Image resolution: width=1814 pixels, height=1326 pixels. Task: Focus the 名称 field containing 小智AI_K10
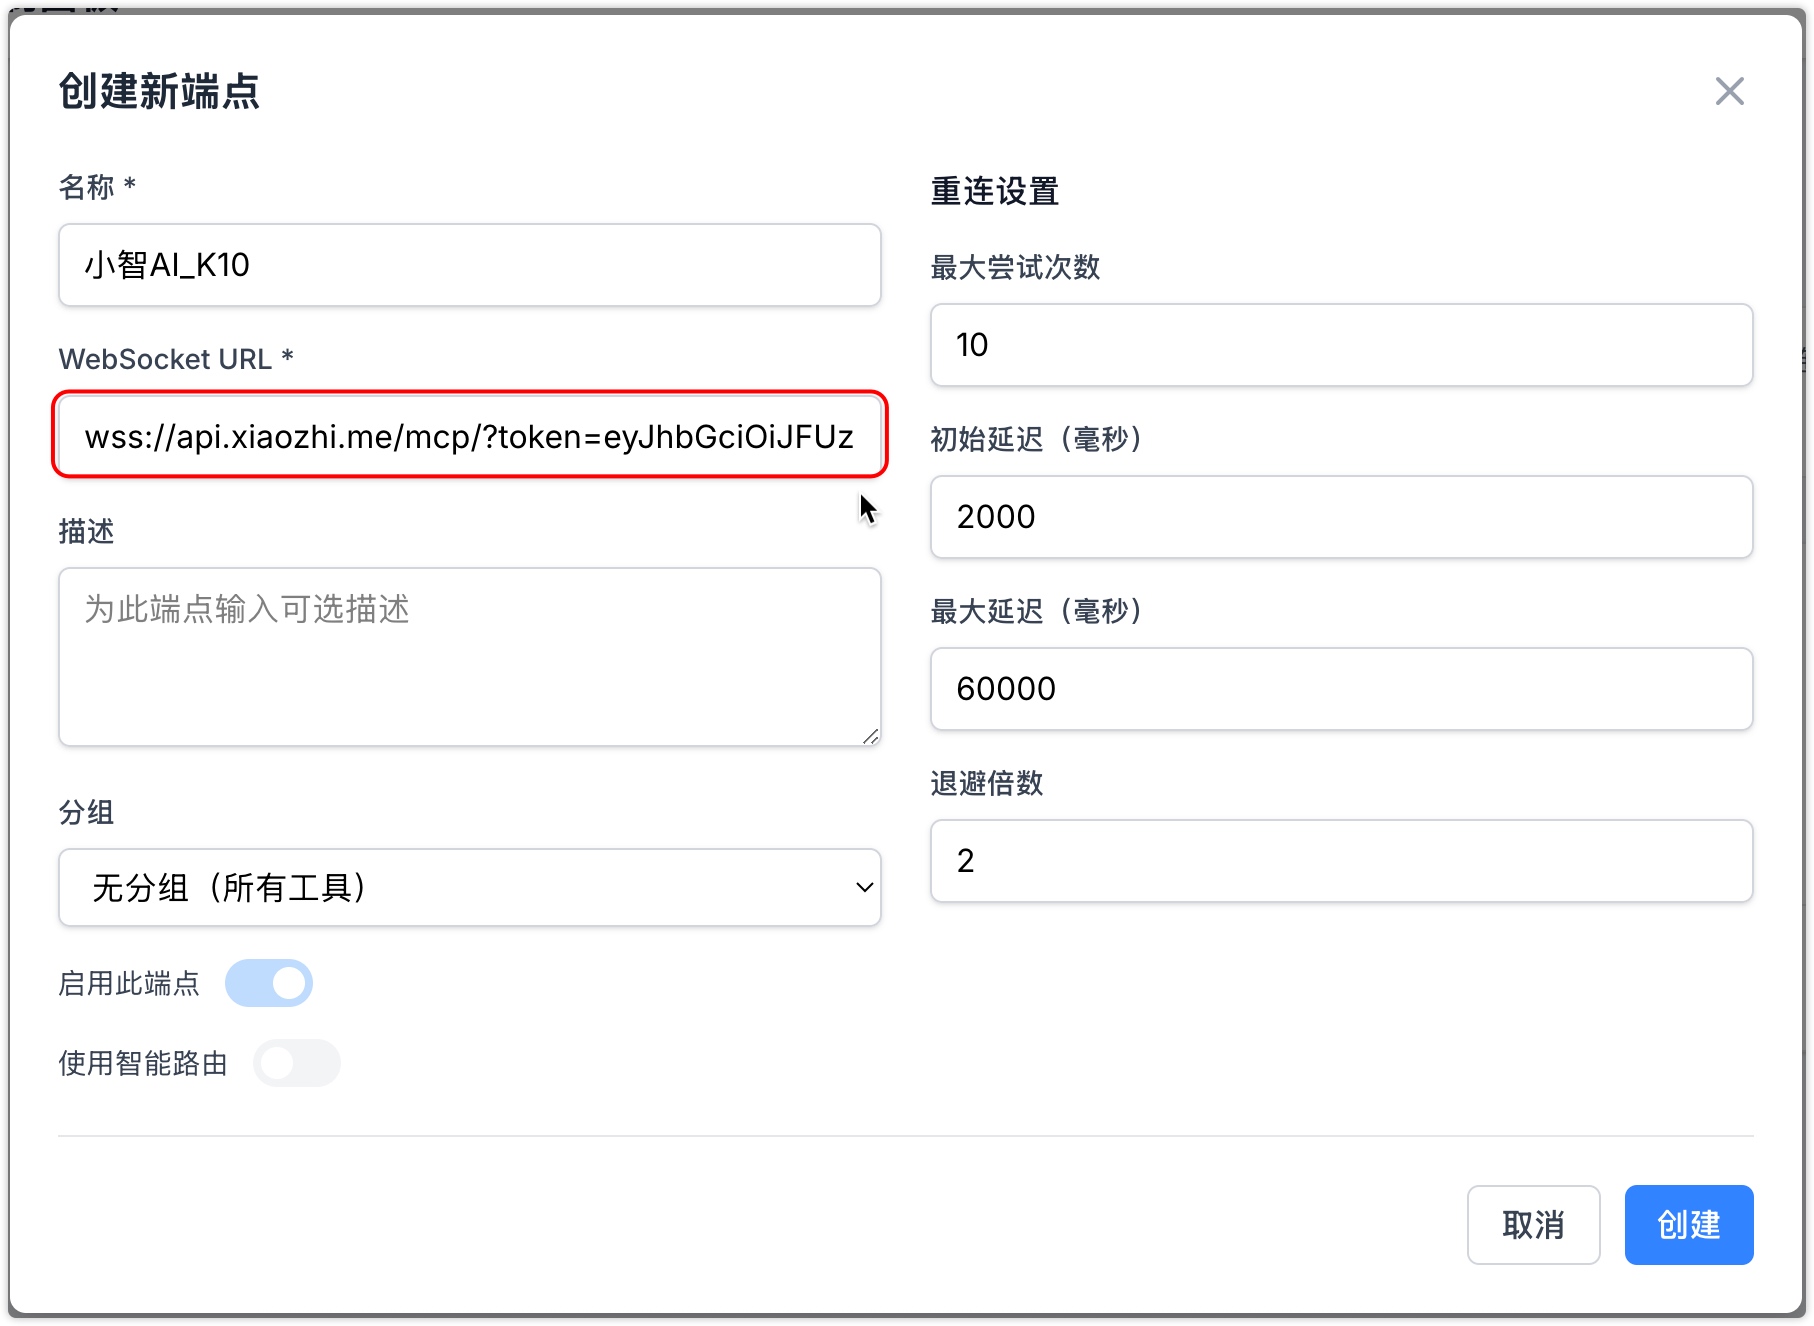[x=469, y=265]
